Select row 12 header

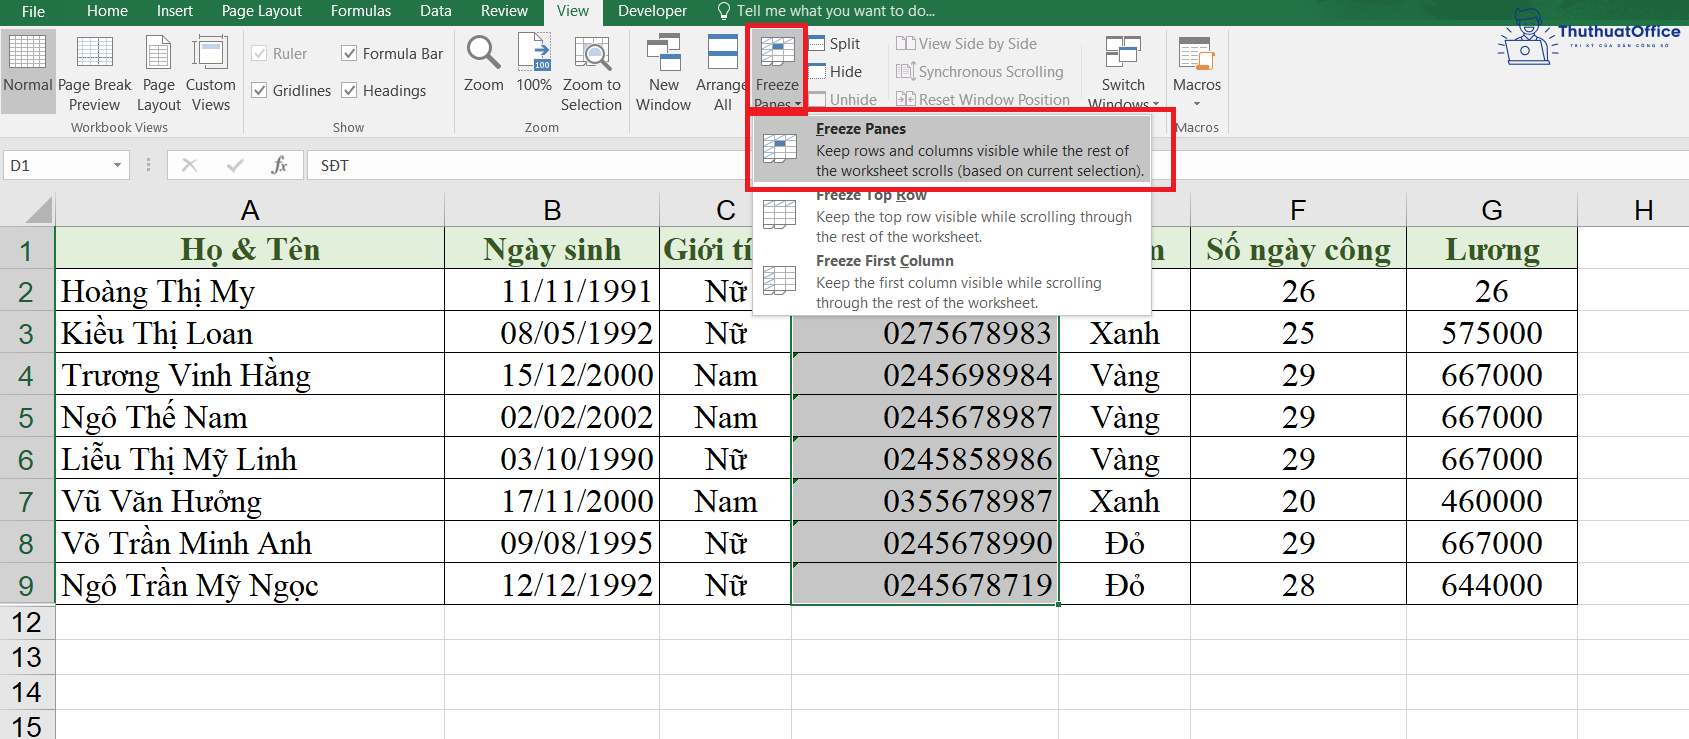pos(27,622)
